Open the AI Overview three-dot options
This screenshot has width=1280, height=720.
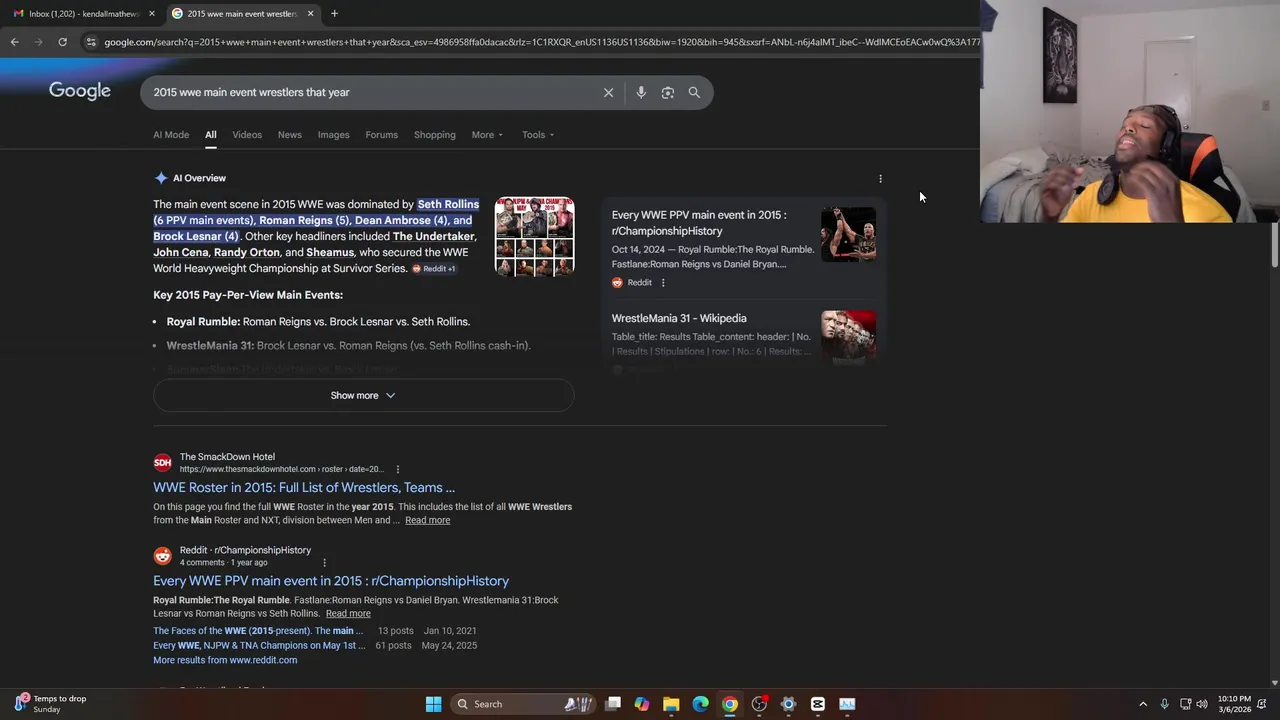[880, 178]
